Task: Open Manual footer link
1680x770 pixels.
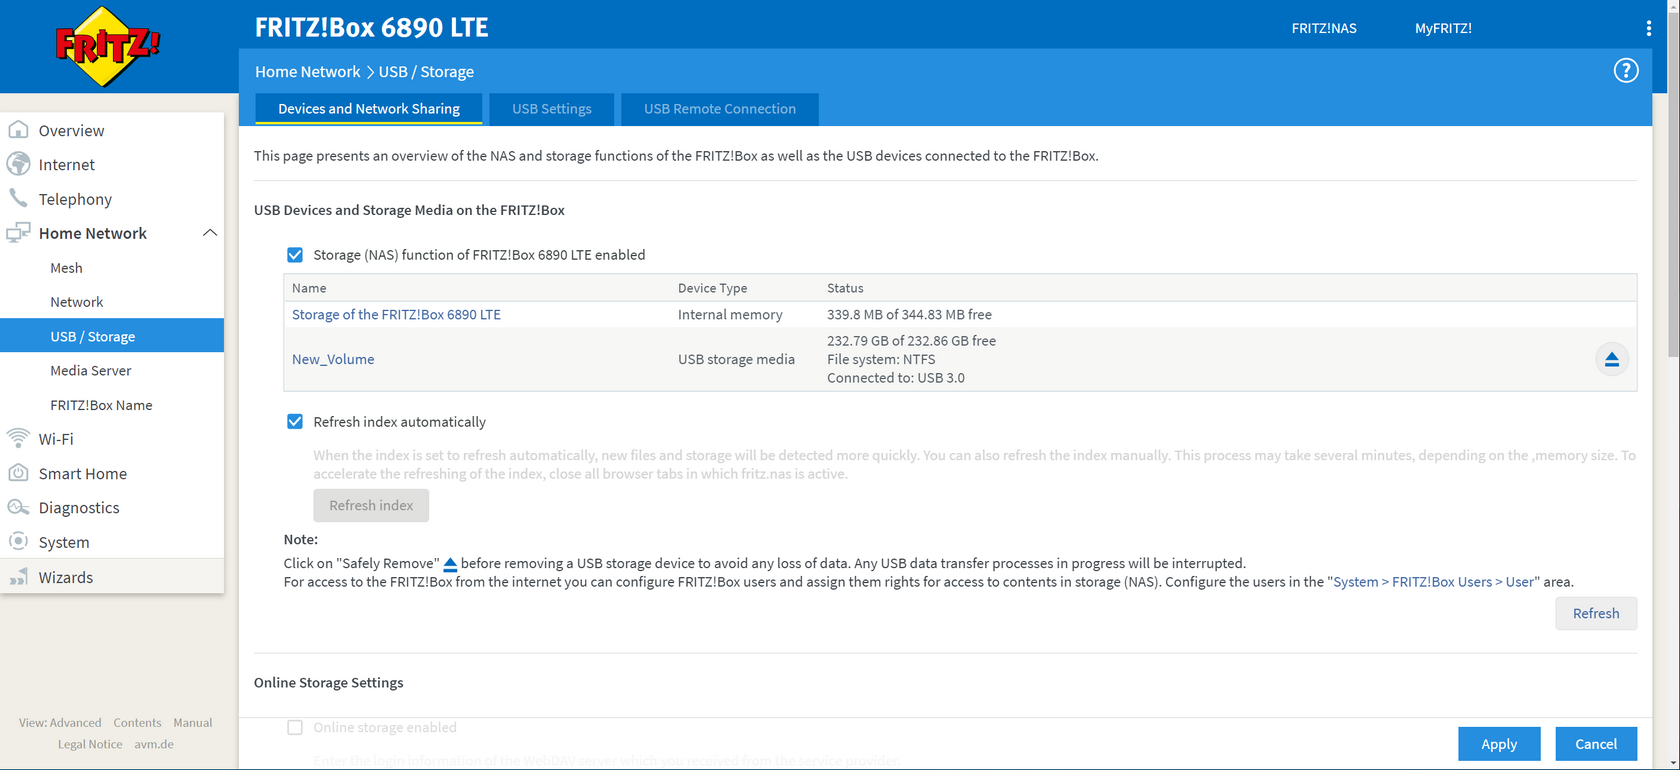Action: coord(192,723)
